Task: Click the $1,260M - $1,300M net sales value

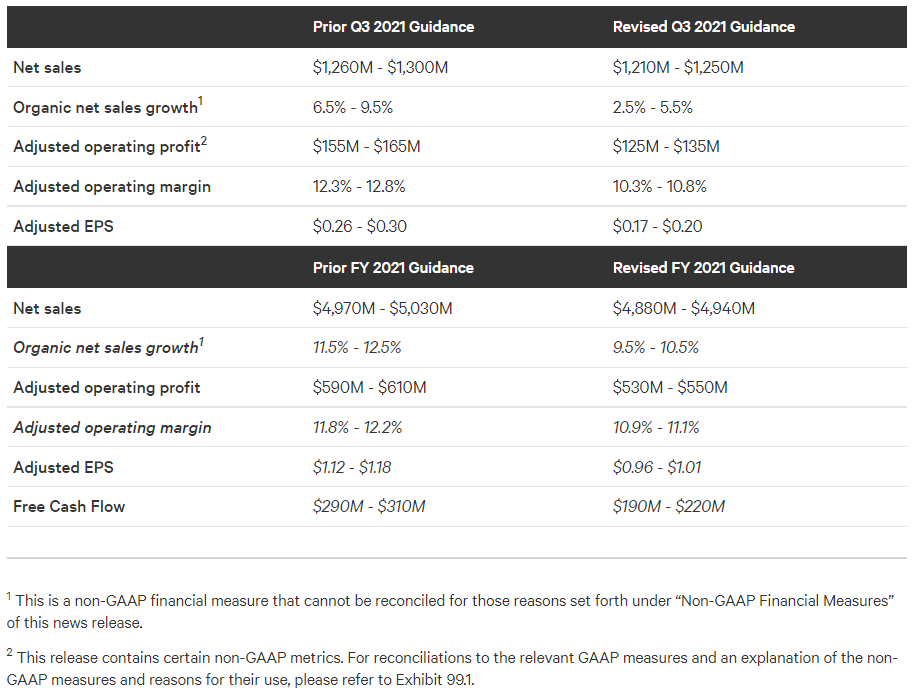Action: 380,68
